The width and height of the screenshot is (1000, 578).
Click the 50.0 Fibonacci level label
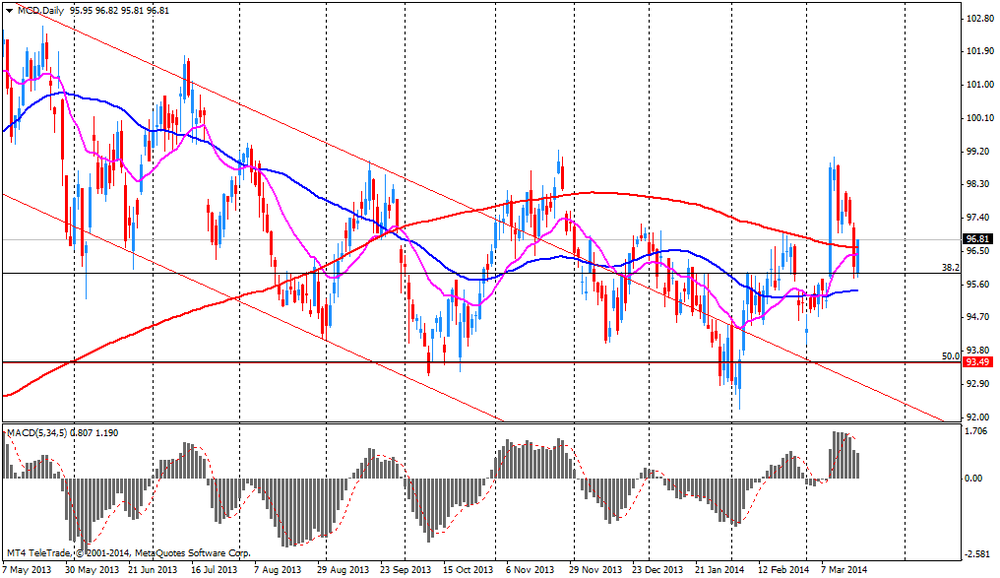(x=950, y=356)
